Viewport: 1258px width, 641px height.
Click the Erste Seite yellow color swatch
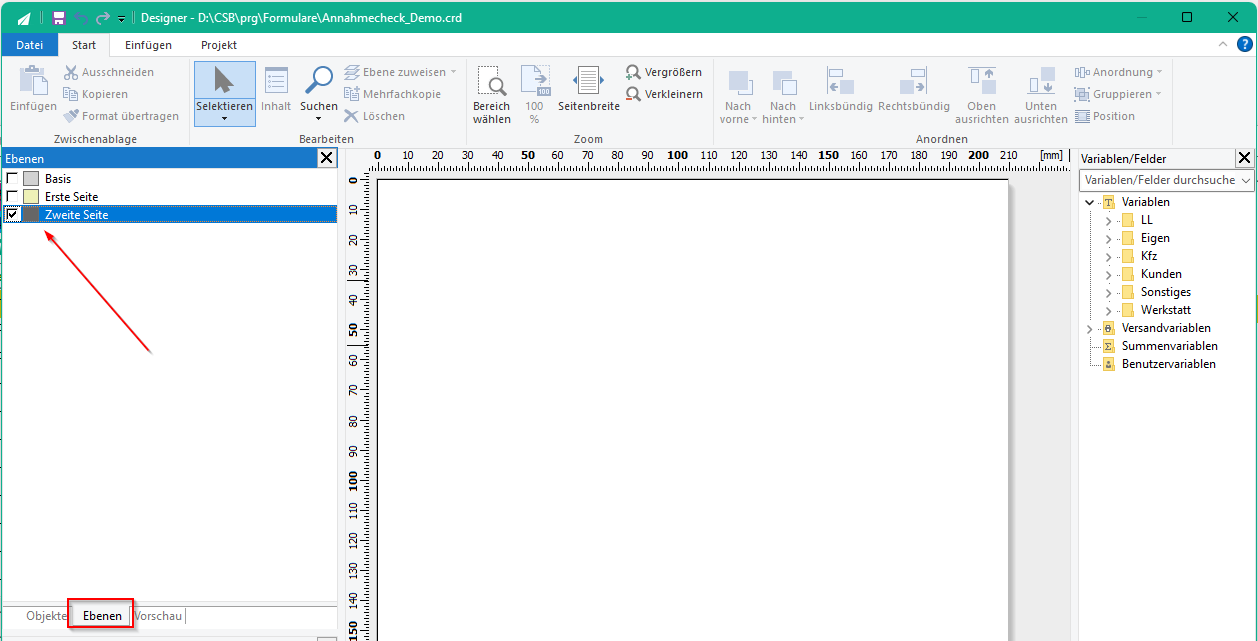tap(31, 197)
